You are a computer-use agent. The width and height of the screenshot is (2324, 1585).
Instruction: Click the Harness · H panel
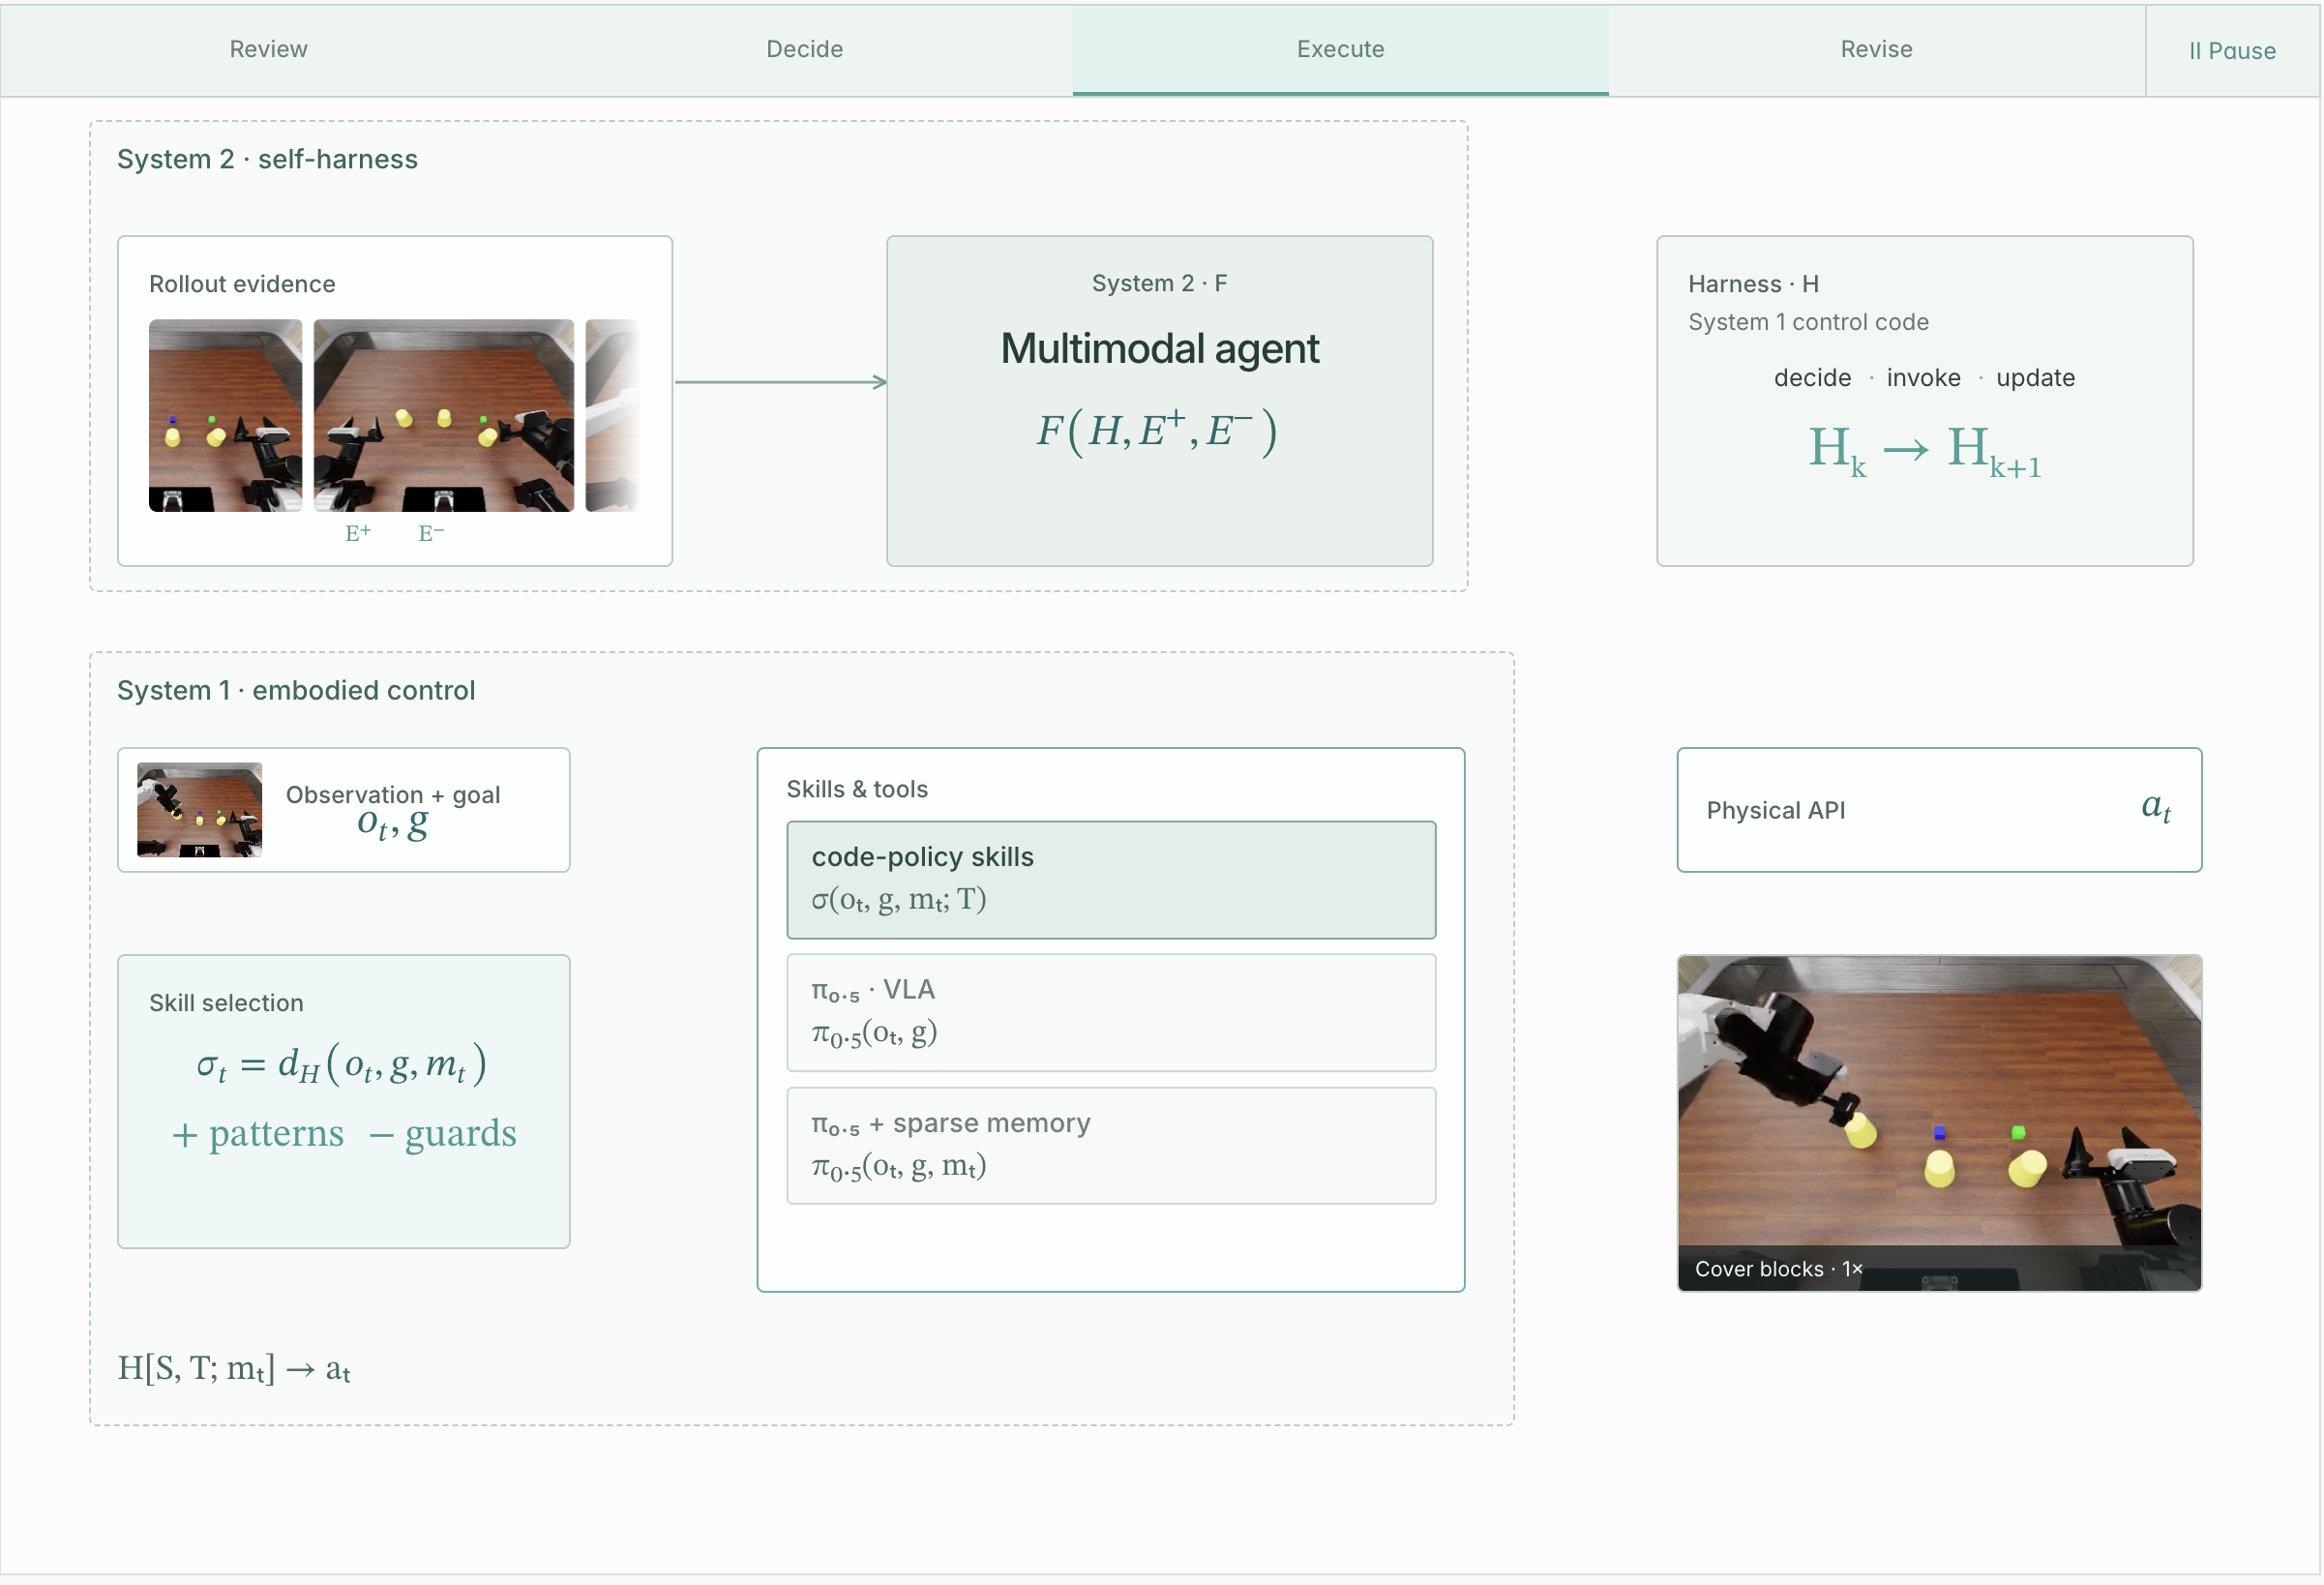(1924, 401)
